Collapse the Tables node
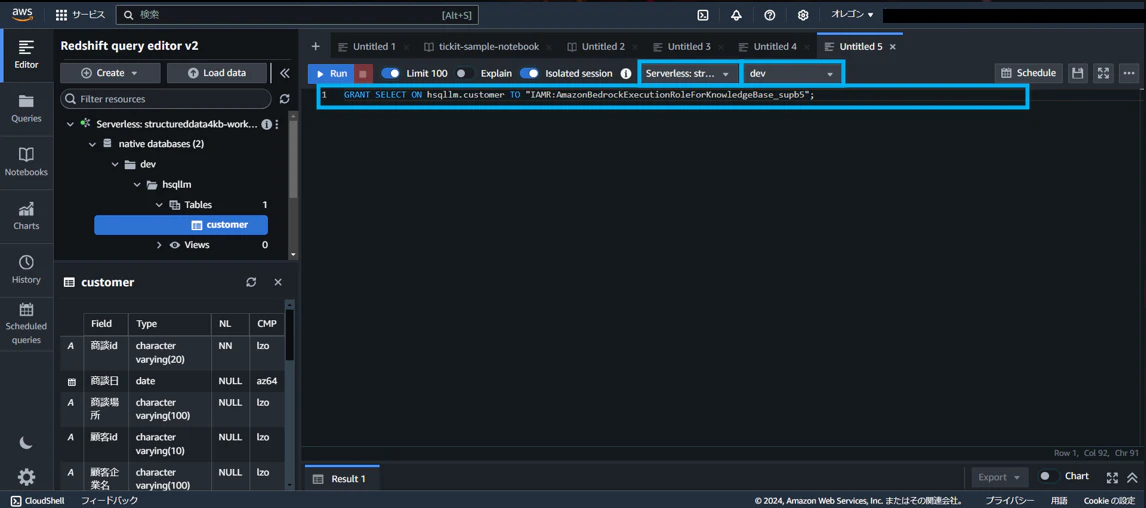The height and width of the screenshot is (508, 1146). tap(159, 205)
